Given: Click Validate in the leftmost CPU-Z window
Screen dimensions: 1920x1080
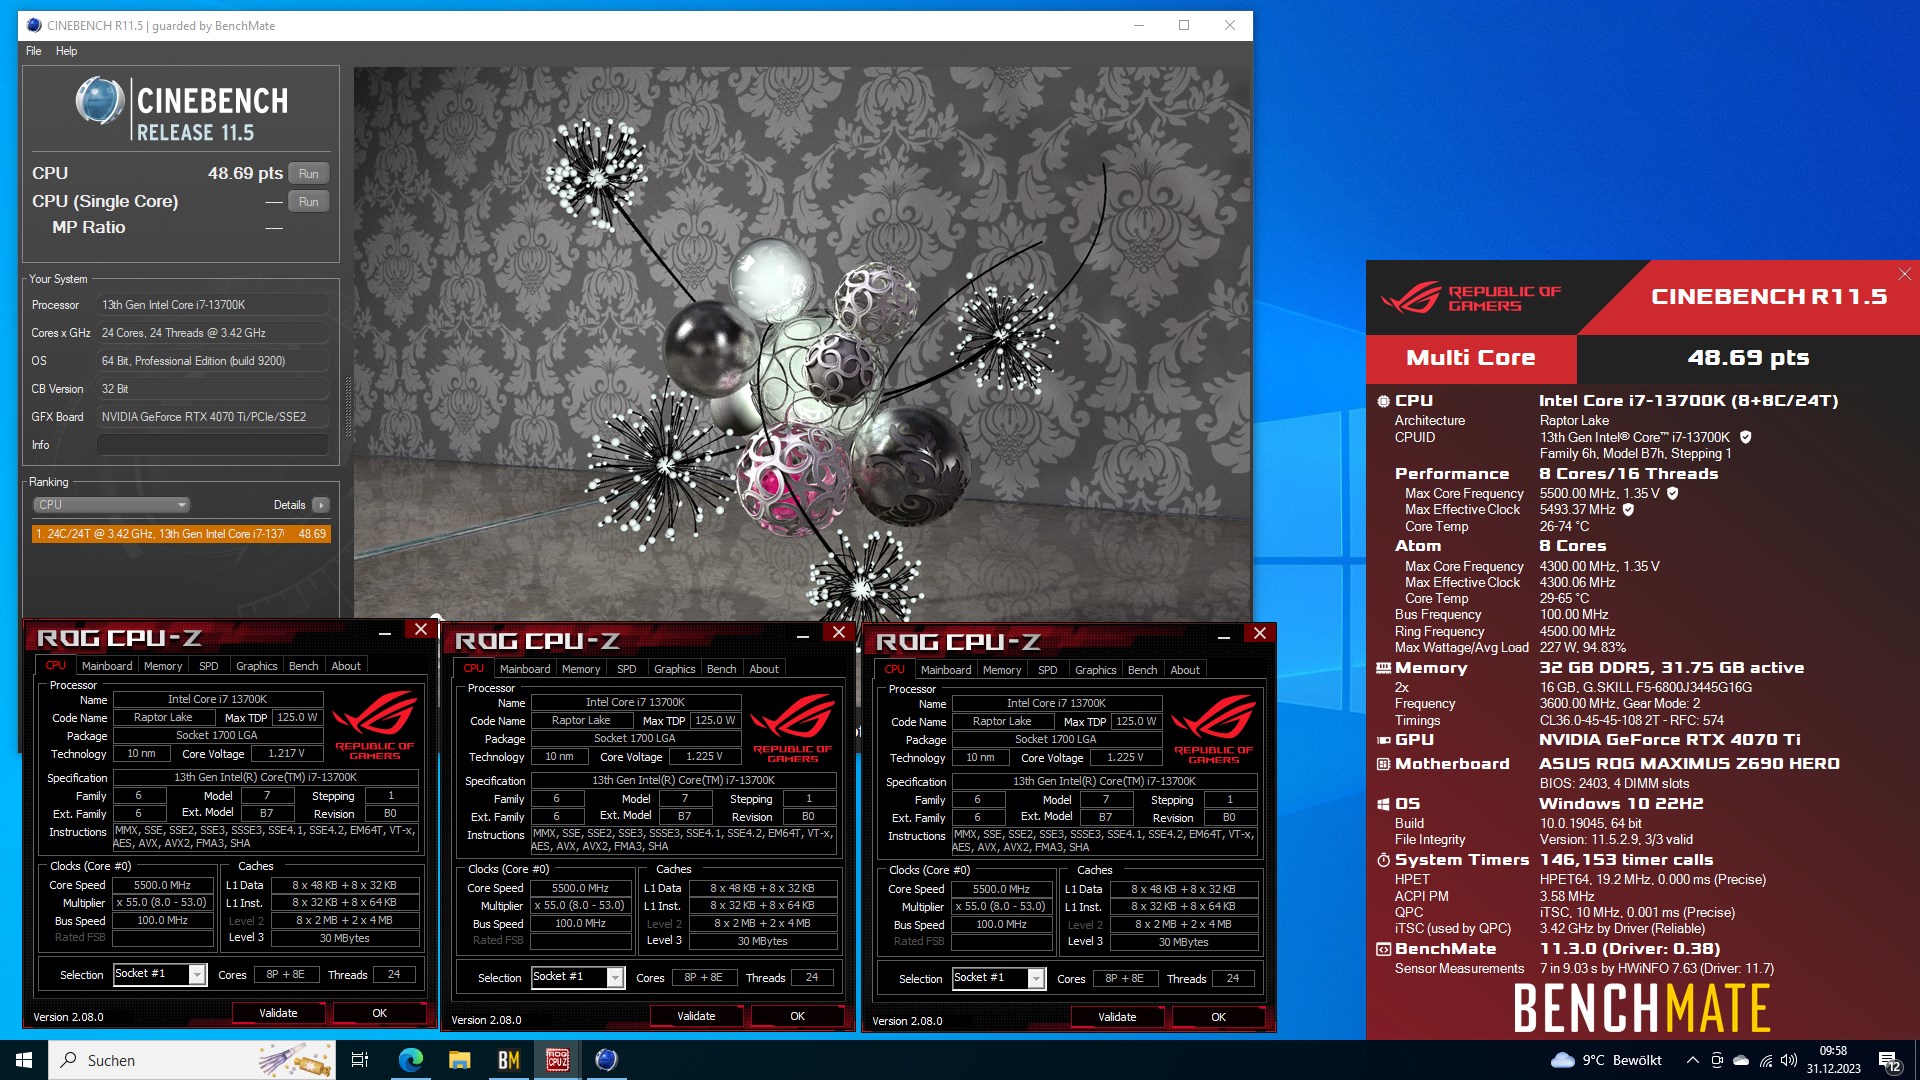Looking at the screenshot, I should (278, 1013).
